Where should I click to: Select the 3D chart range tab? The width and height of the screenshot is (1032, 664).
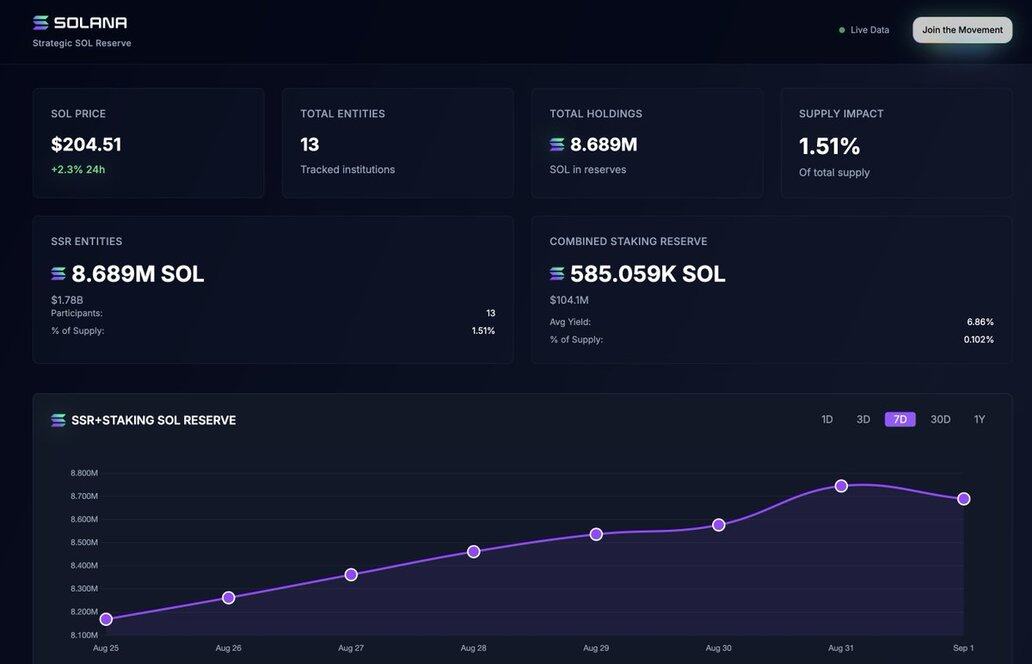[x=864, y=419]
